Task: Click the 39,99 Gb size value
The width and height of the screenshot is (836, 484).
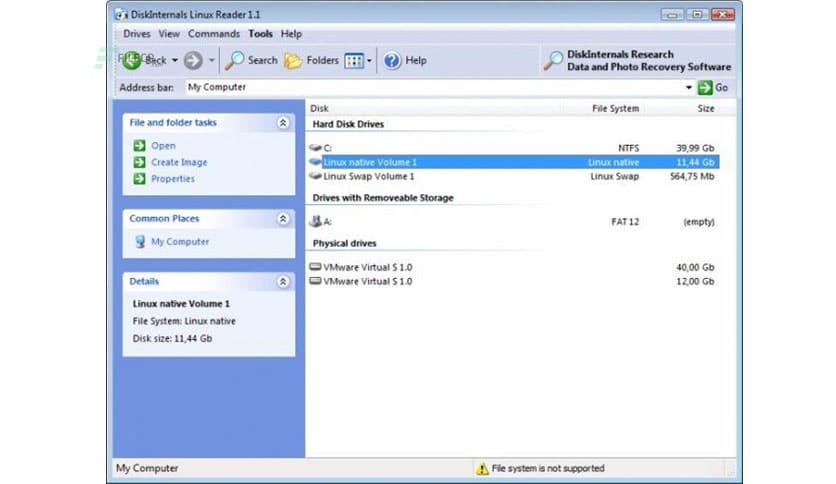Action: coord(695,148)
